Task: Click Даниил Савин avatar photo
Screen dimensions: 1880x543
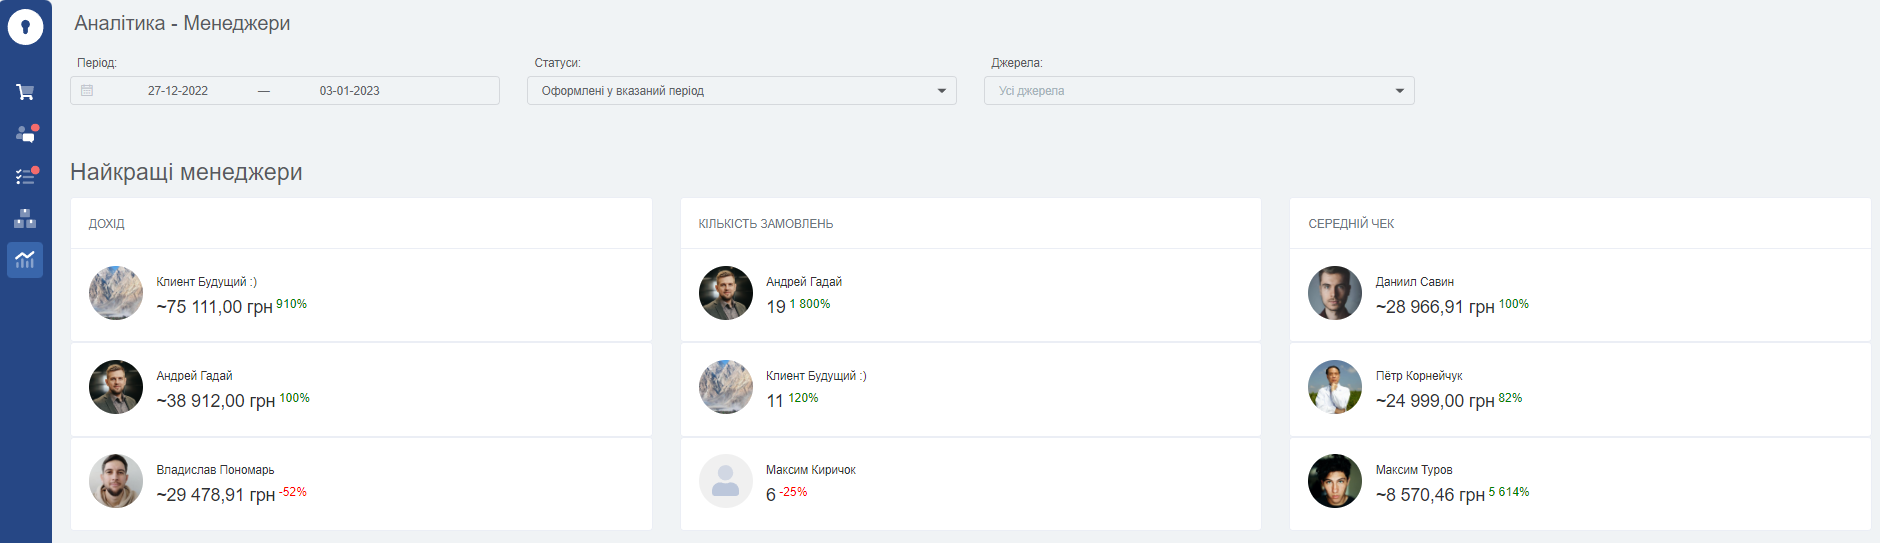Action: (x=1335, y=293)
